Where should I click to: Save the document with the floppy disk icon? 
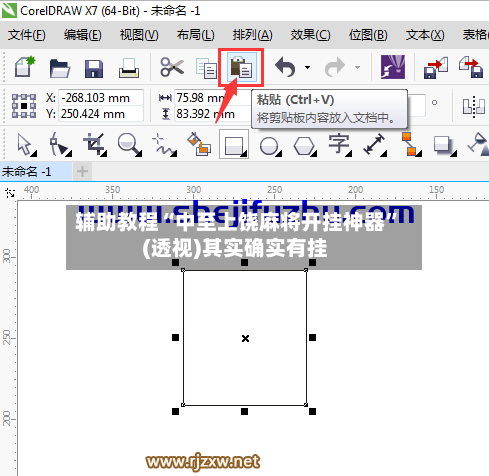(94, 69)
